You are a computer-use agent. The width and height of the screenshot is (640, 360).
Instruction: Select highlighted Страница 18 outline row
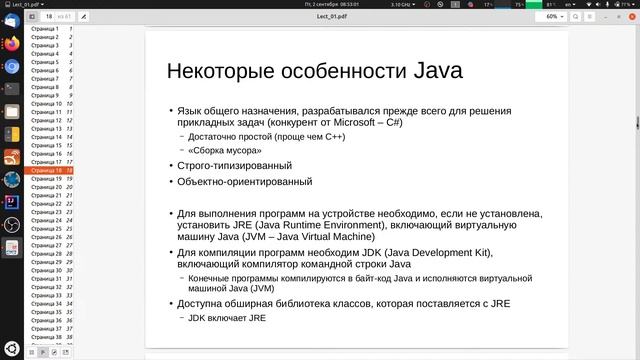[49, 170]
